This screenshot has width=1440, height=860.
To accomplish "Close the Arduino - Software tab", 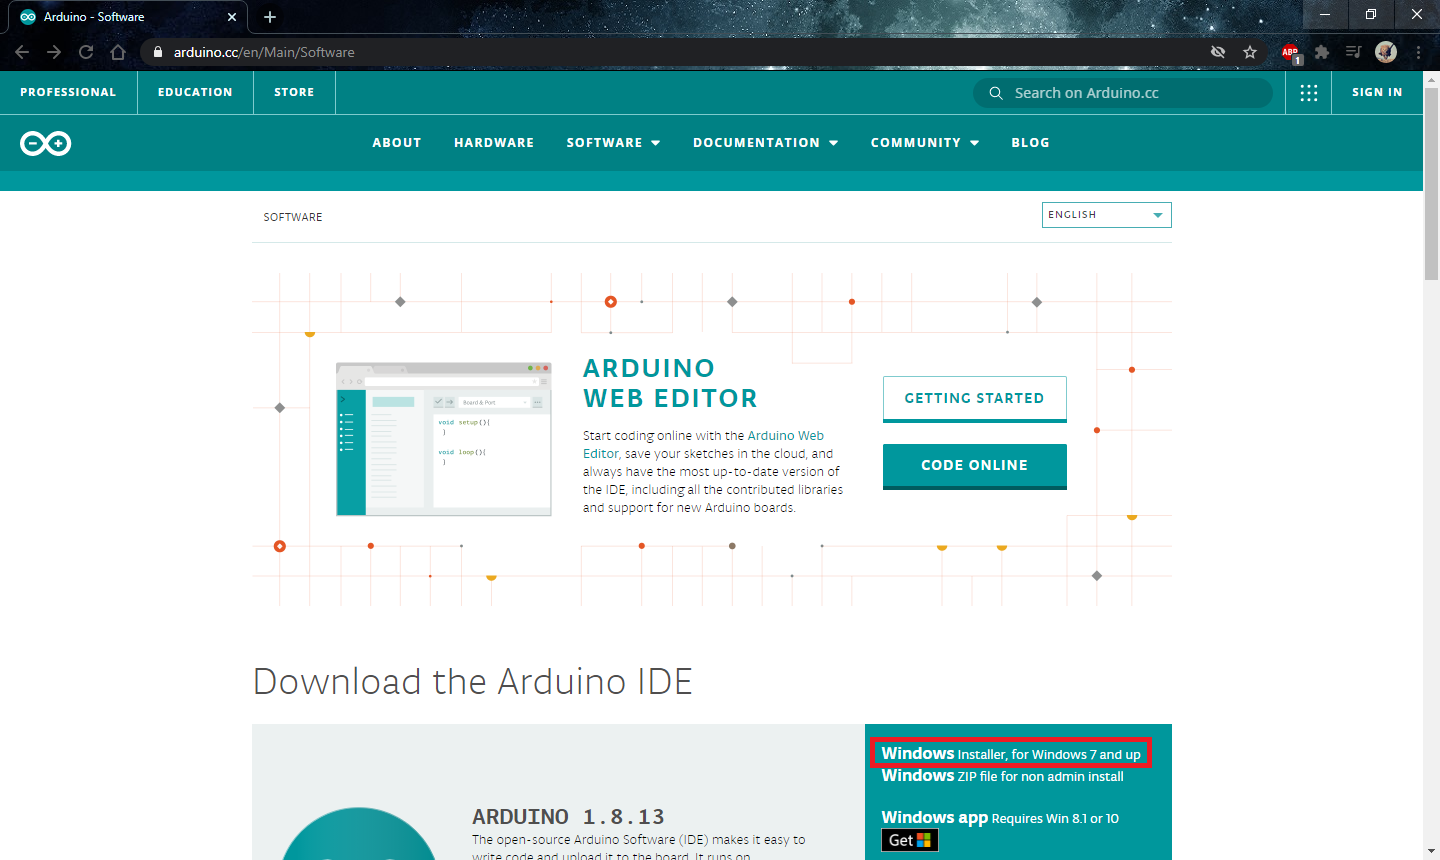I will tap(232, 17).
